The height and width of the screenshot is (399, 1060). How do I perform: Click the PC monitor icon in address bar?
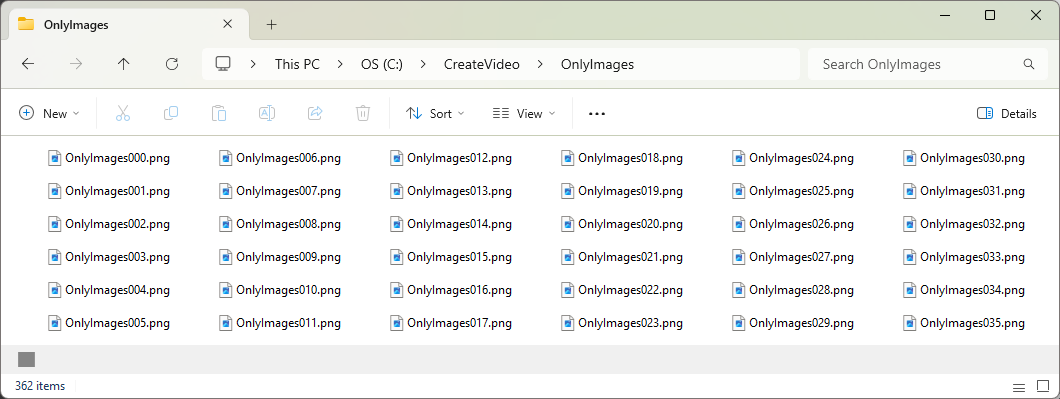point(223,64)
